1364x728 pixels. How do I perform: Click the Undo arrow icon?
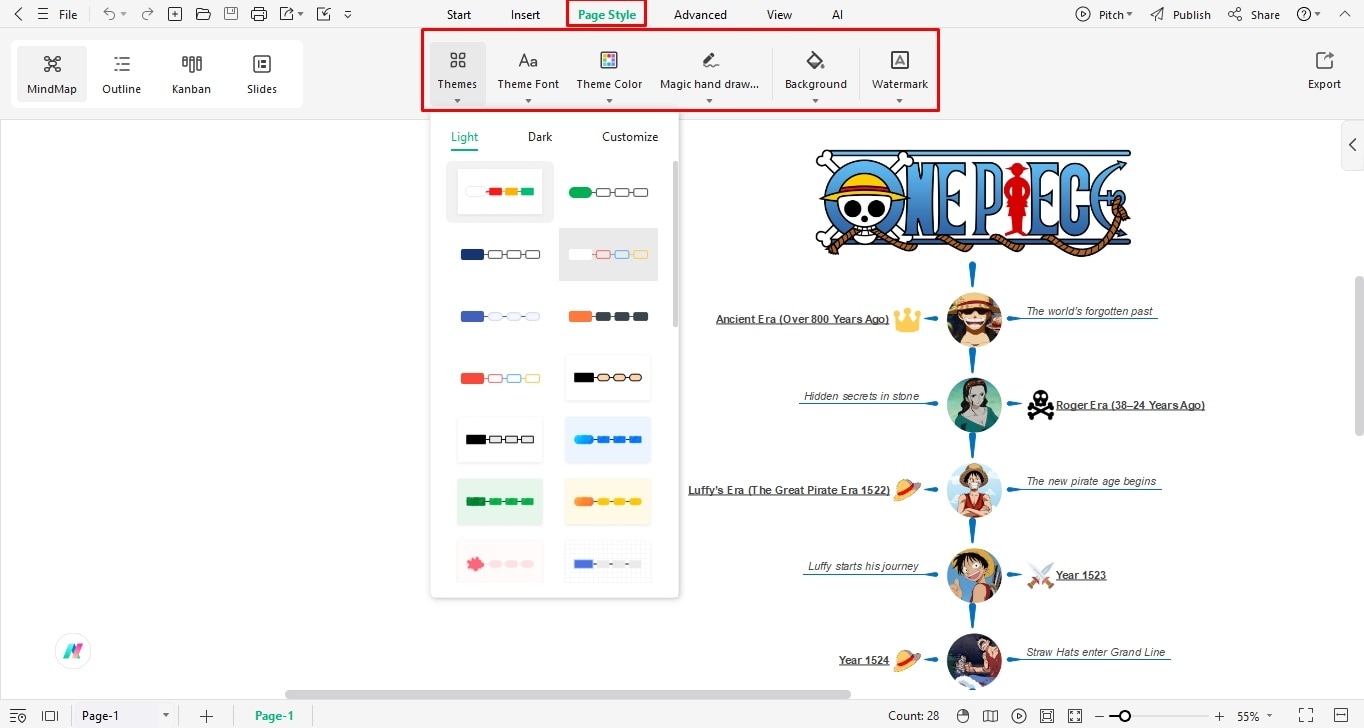109,15
